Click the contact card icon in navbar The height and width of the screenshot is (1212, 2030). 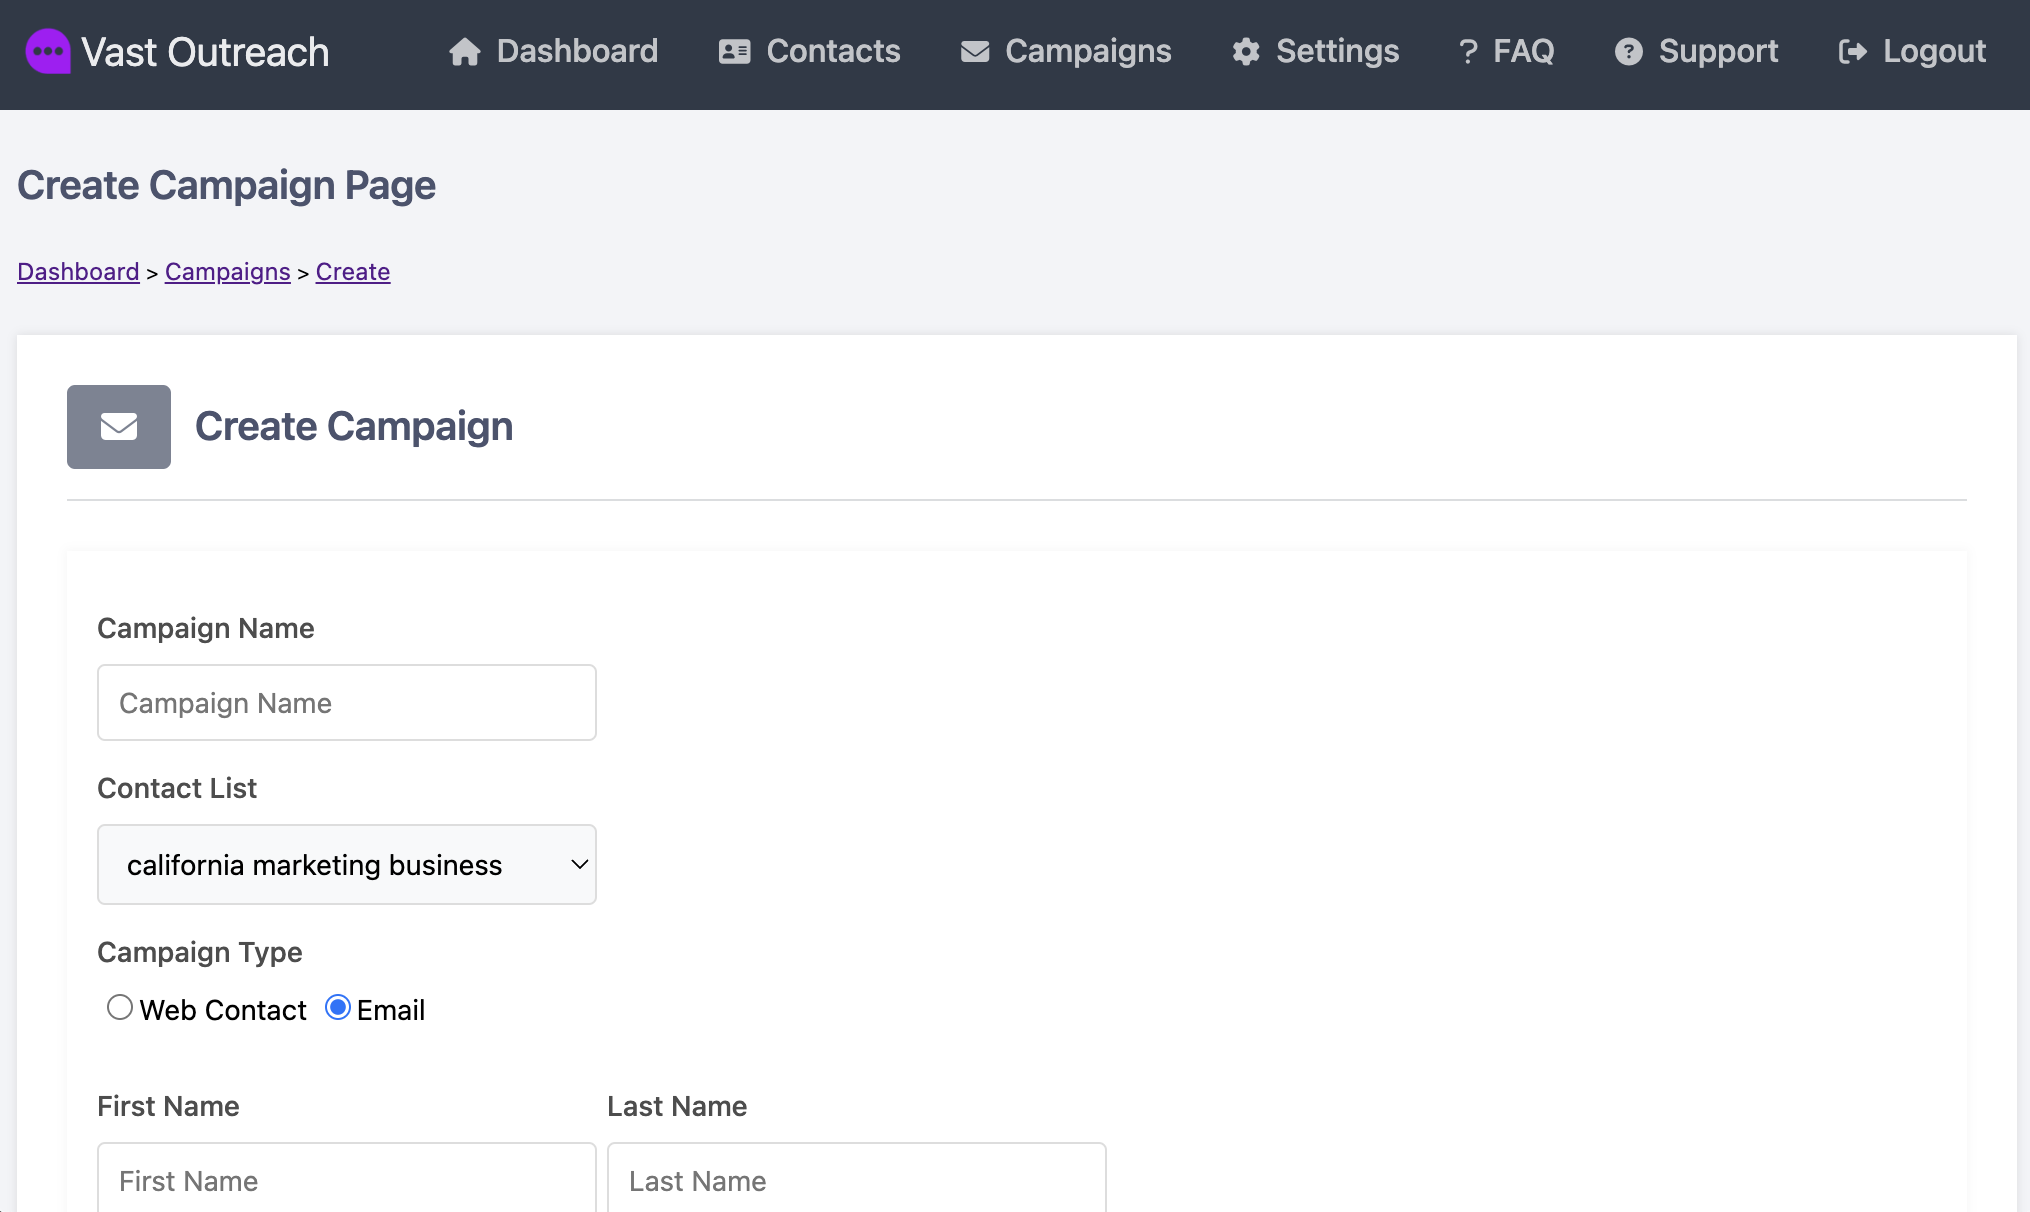point(735,52)
